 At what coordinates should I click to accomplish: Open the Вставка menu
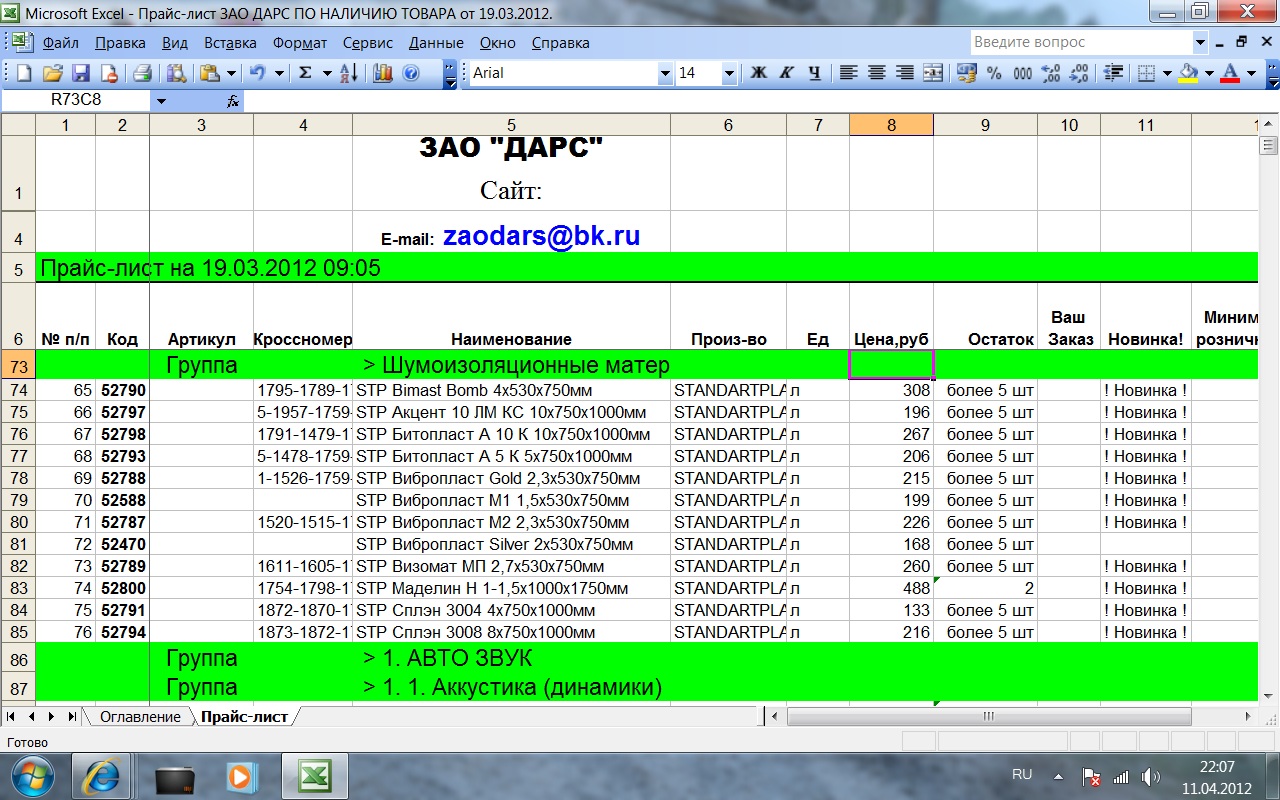230,43
